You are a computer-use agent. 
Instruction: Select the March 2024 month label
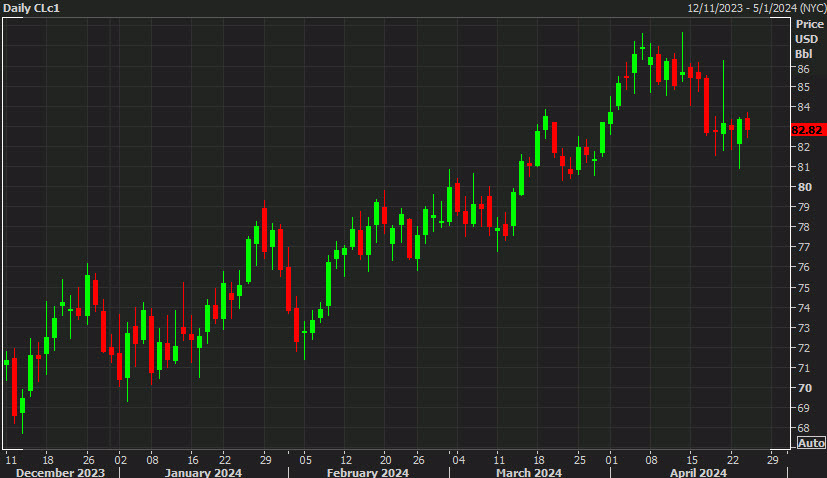click(528, 472)
